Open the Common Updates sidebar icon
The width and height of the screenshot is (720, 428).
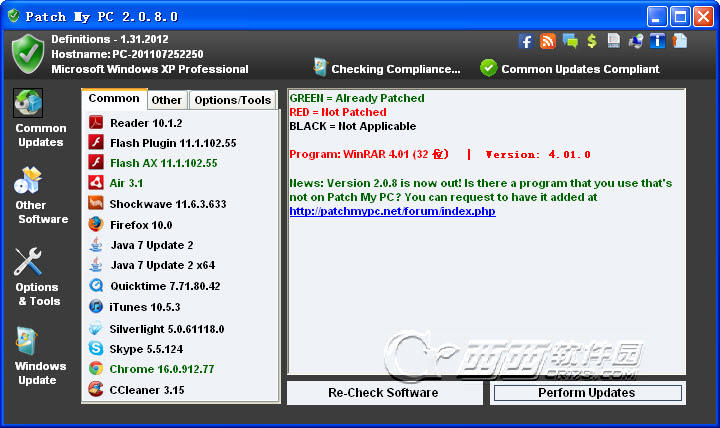coord(28,103)
